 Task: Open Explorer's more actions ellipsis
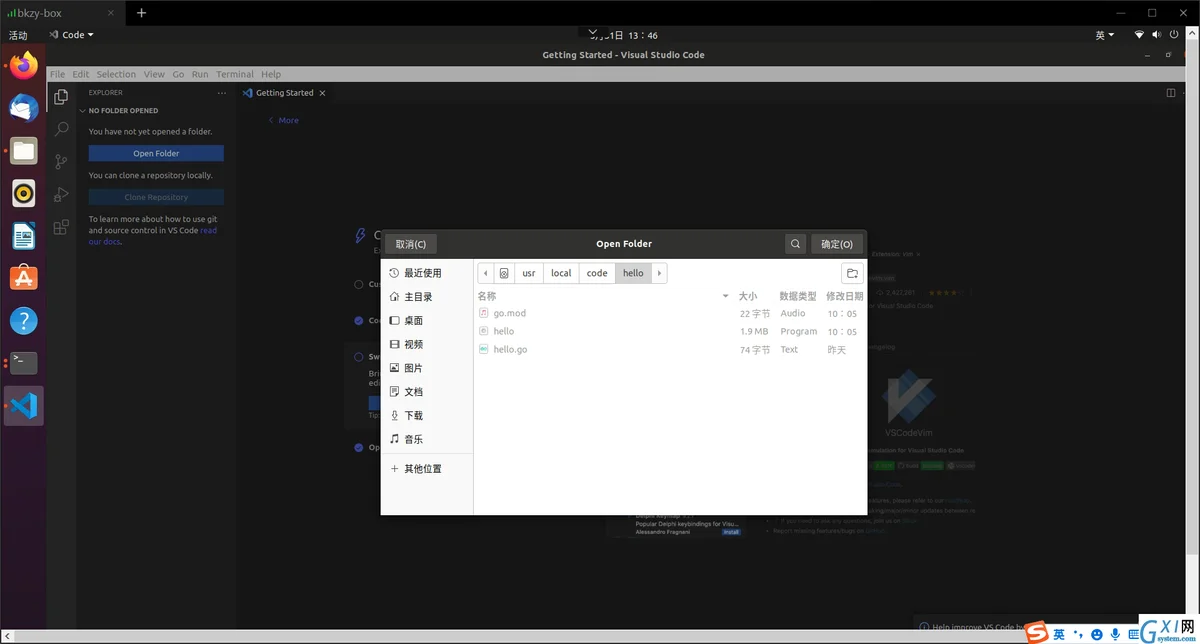tap(222, 93)
